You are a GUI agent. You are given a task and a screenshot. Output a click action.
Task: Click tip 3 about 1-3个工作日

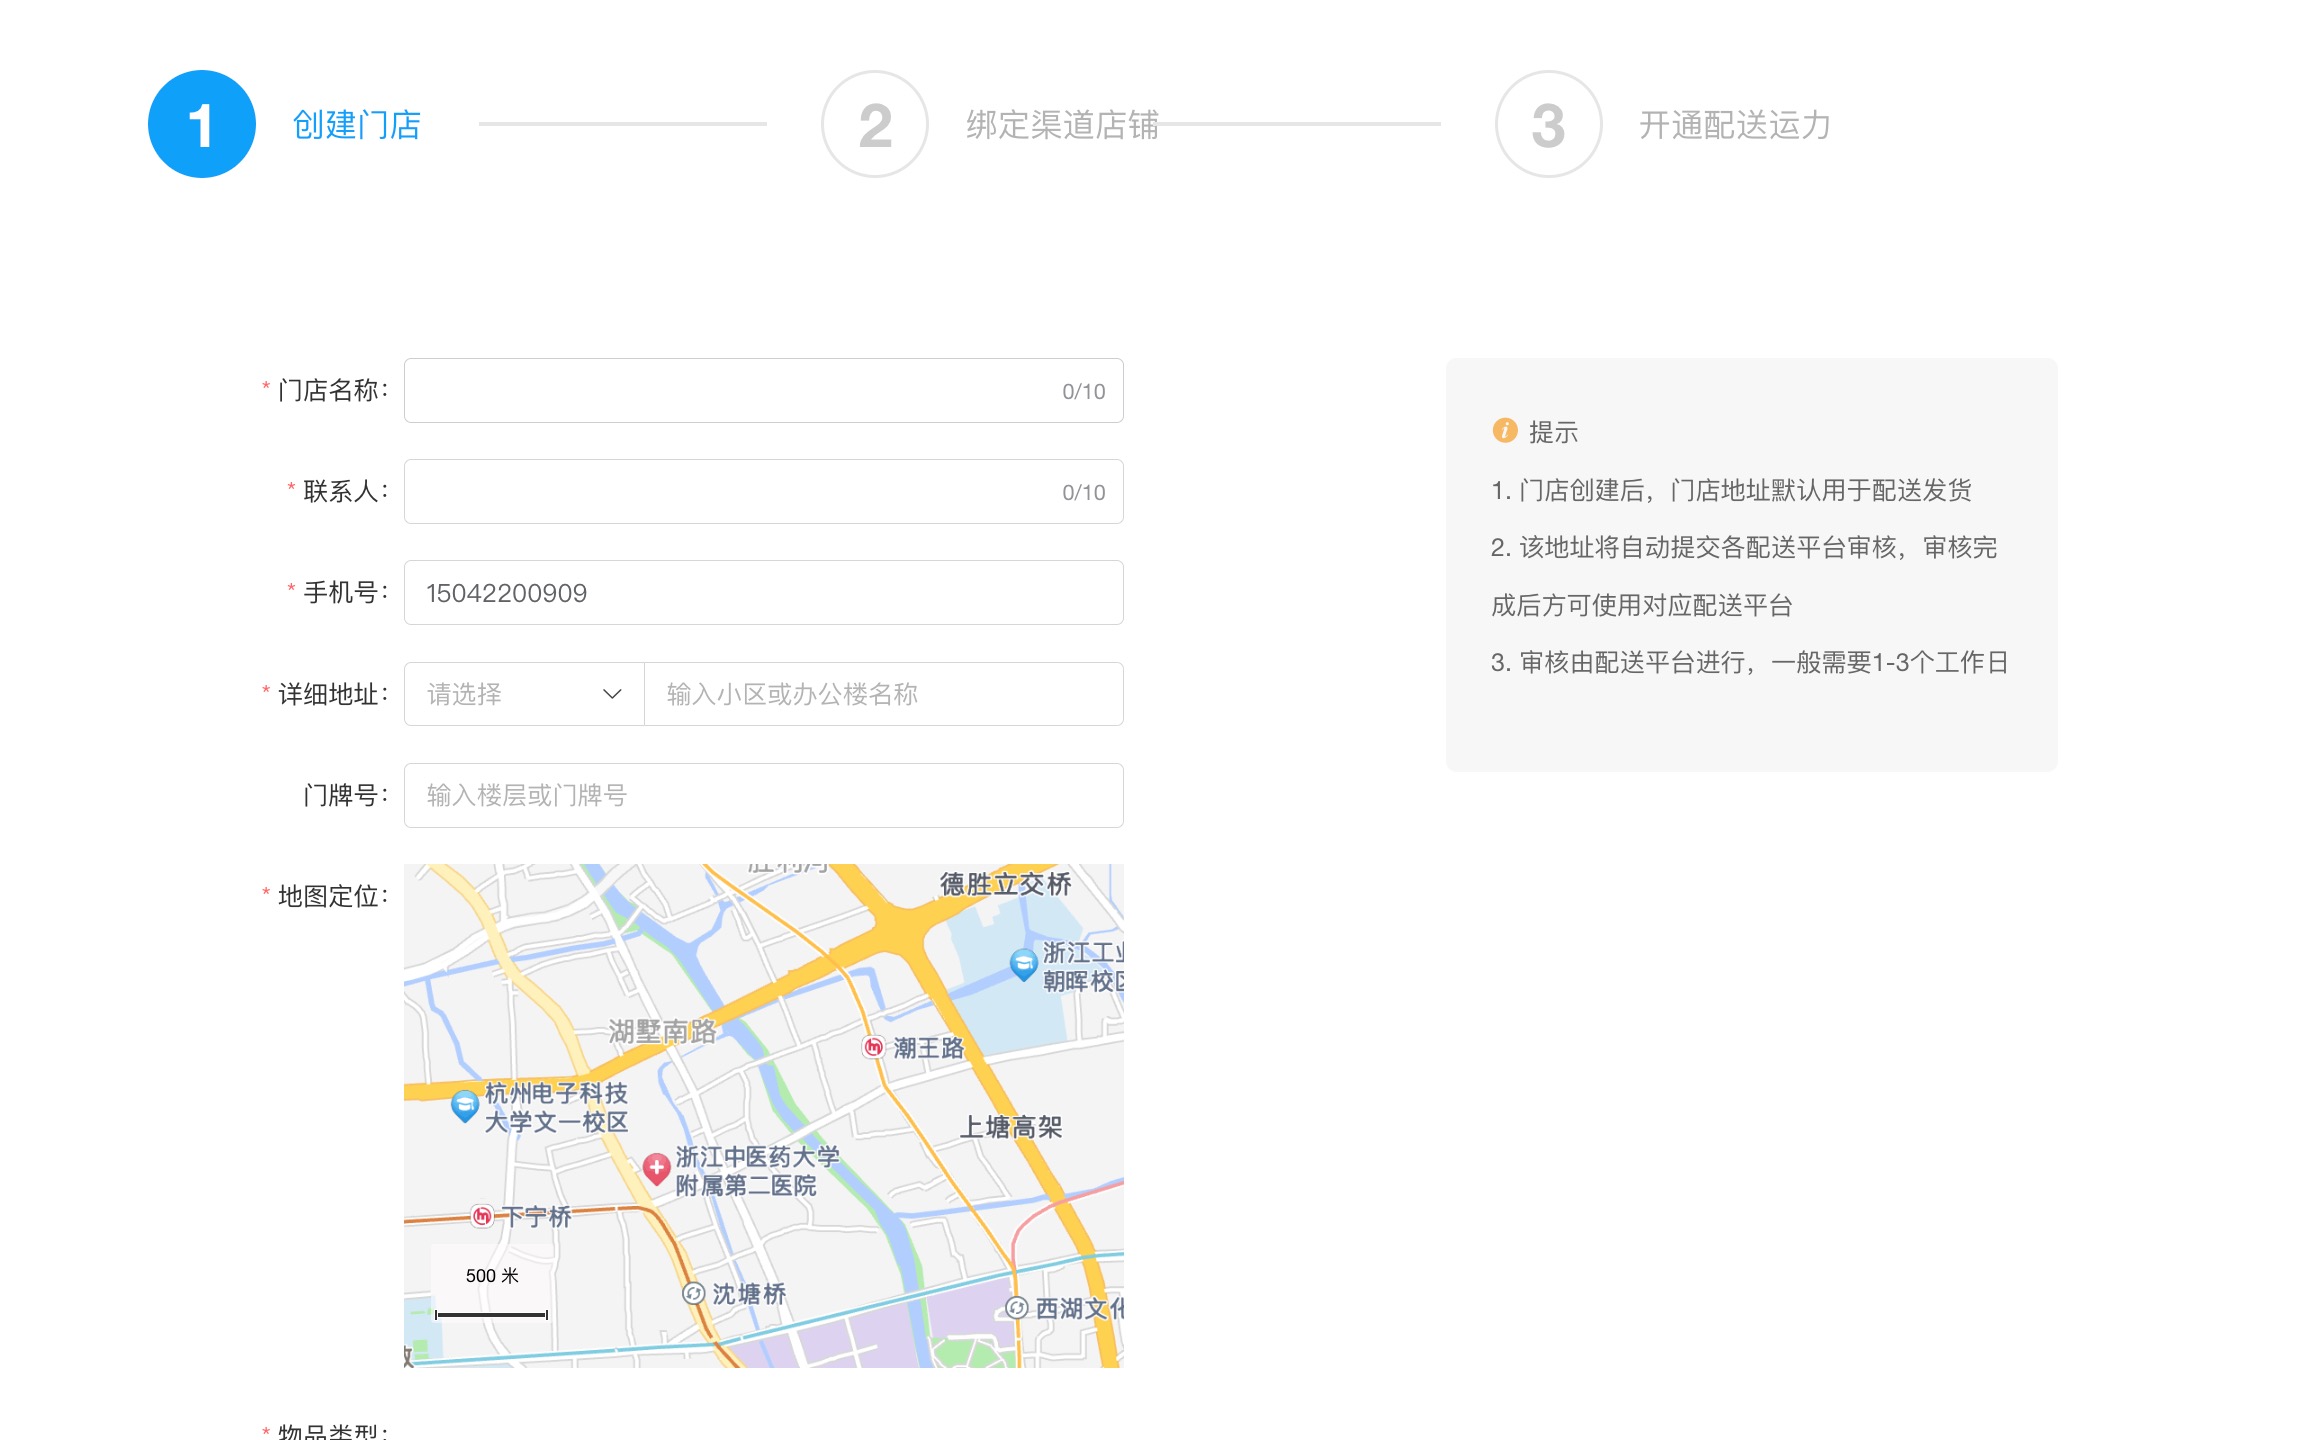1749,662
